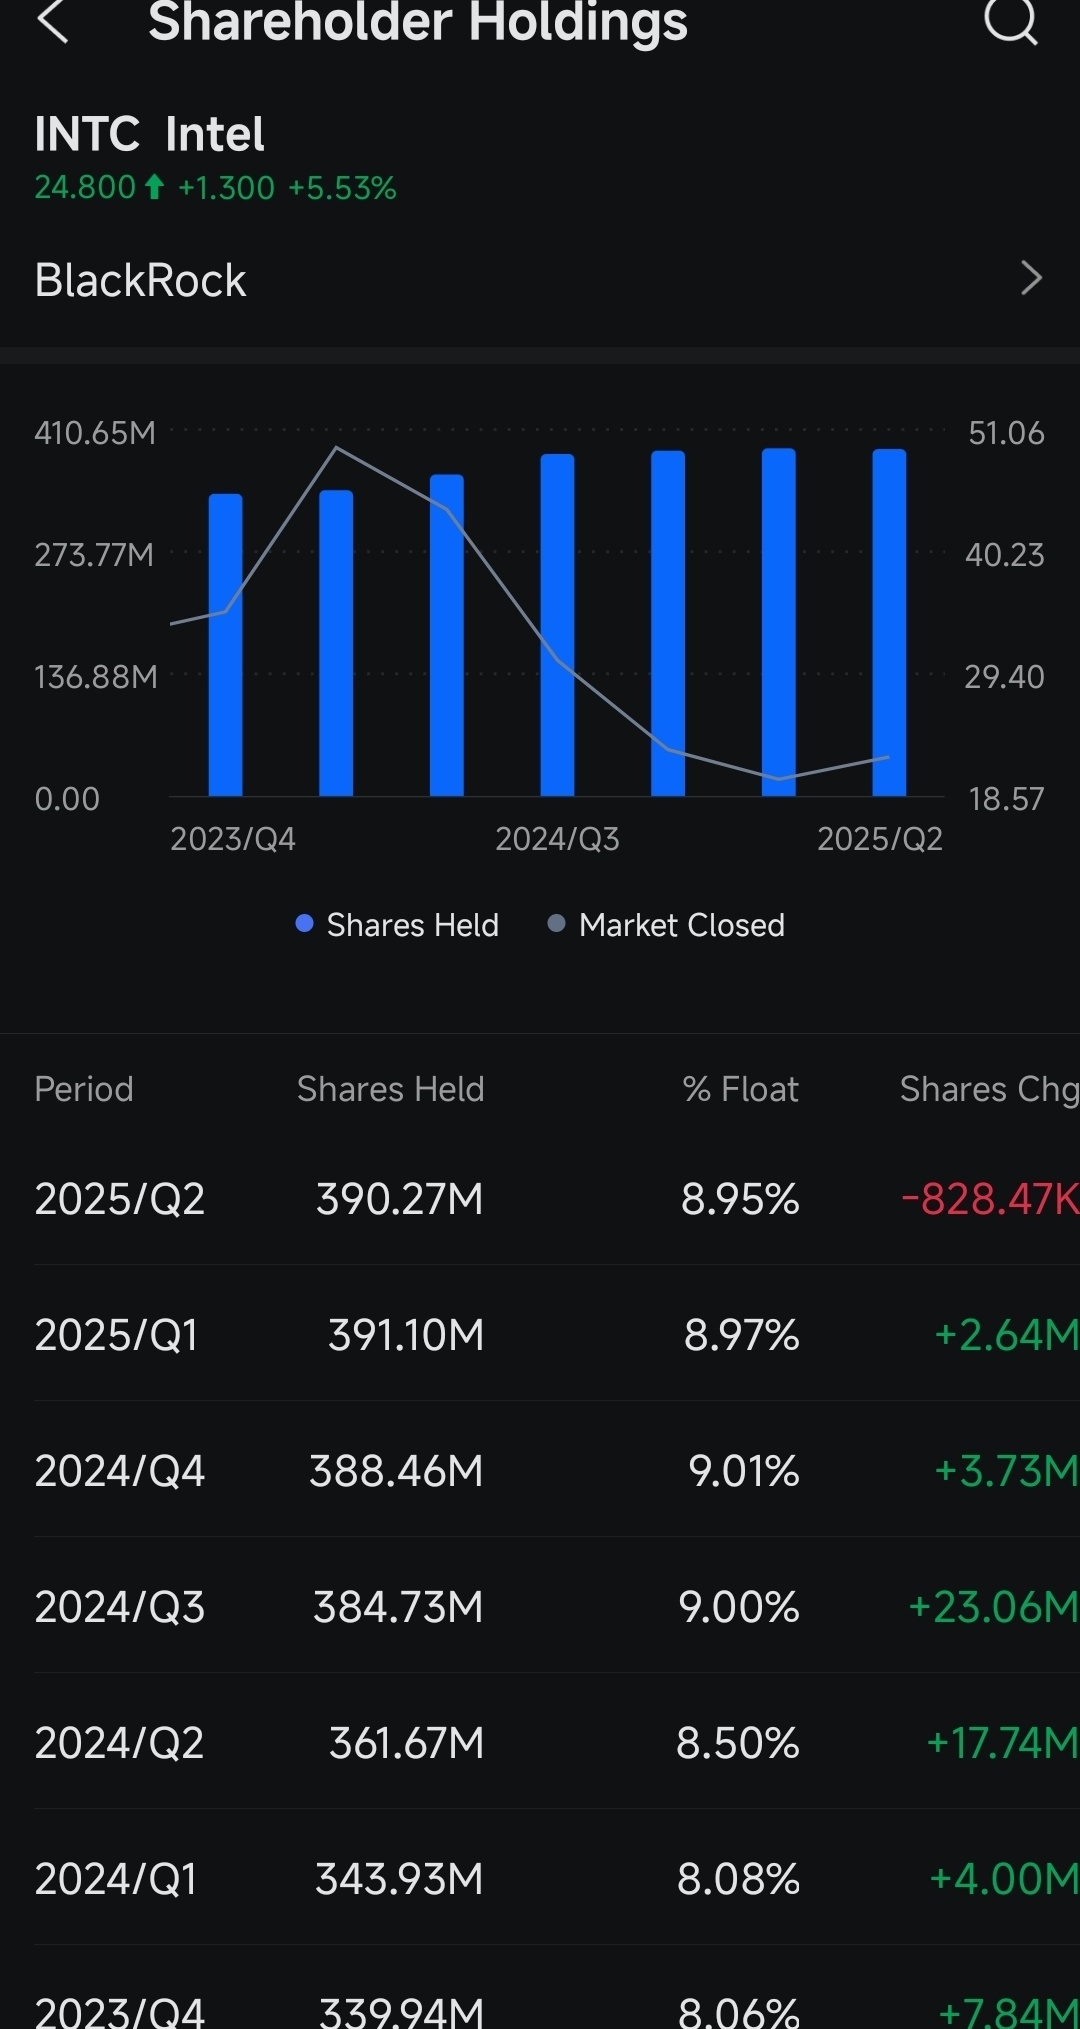Tap the 384.73M shares held value
The image size is (1080, 2029).
[399, 1607]
